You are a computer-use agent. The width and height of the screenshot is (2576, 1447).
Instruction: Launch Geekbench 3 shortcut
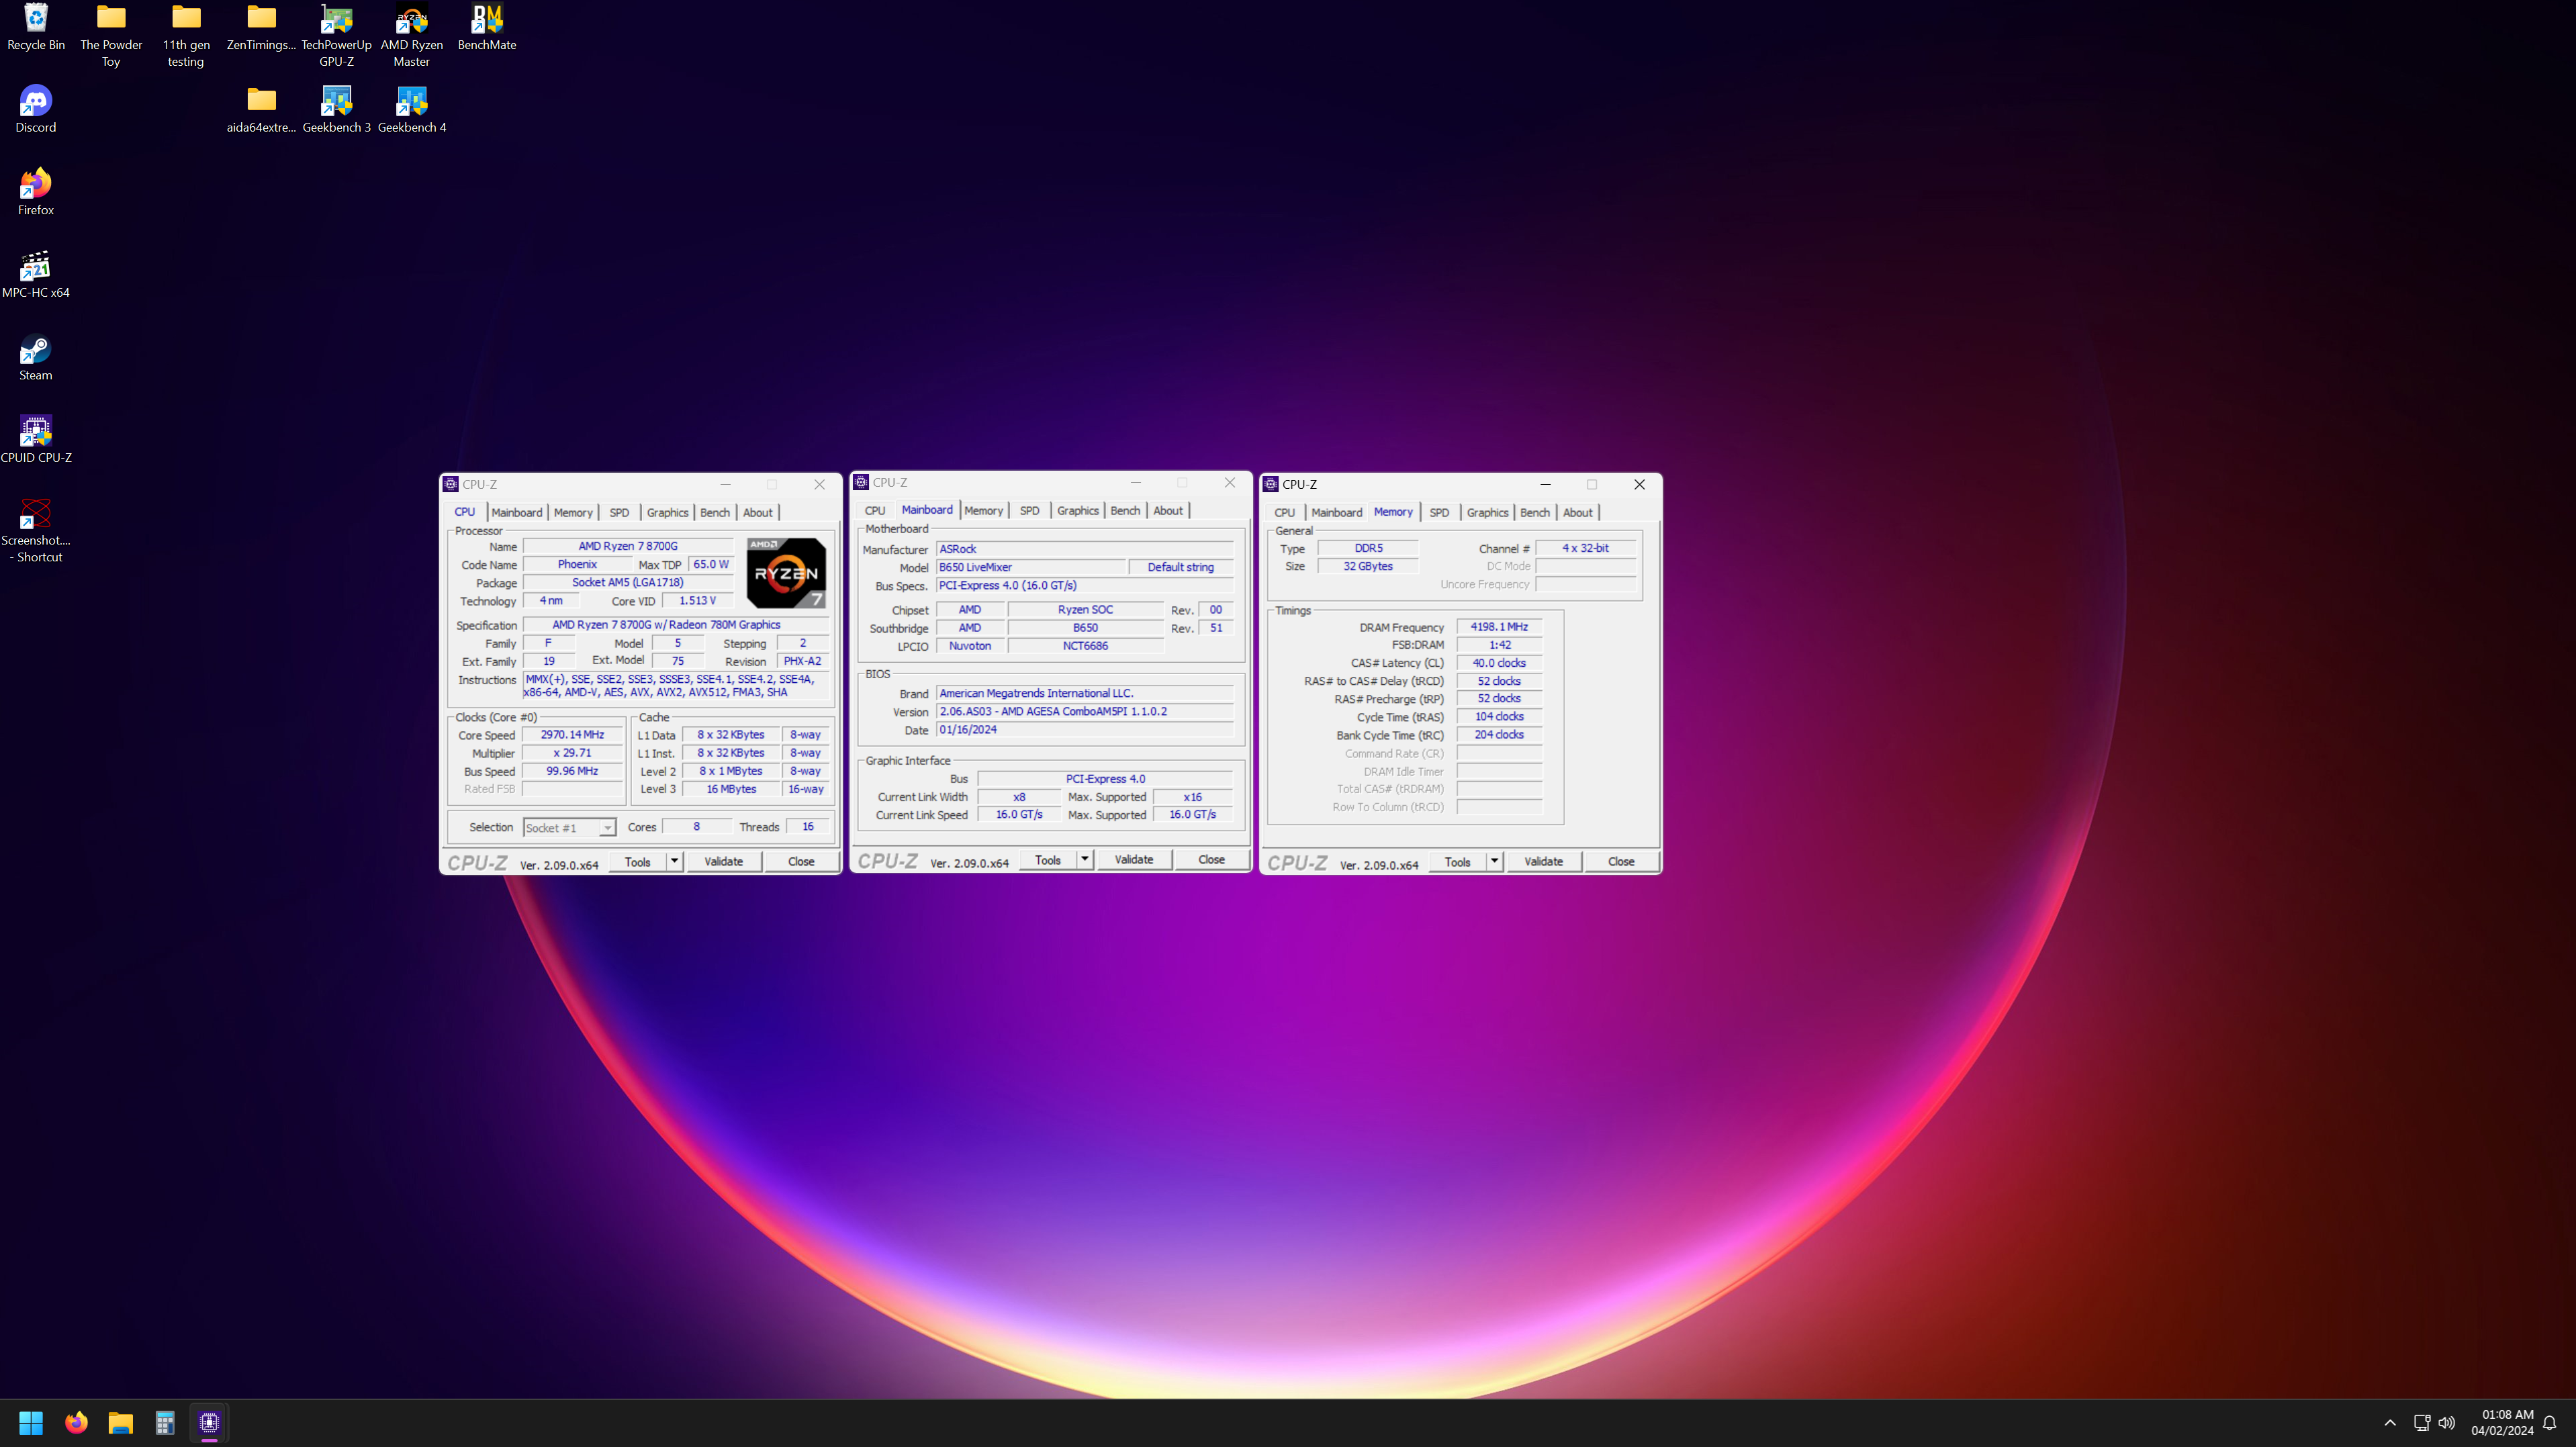336,109
